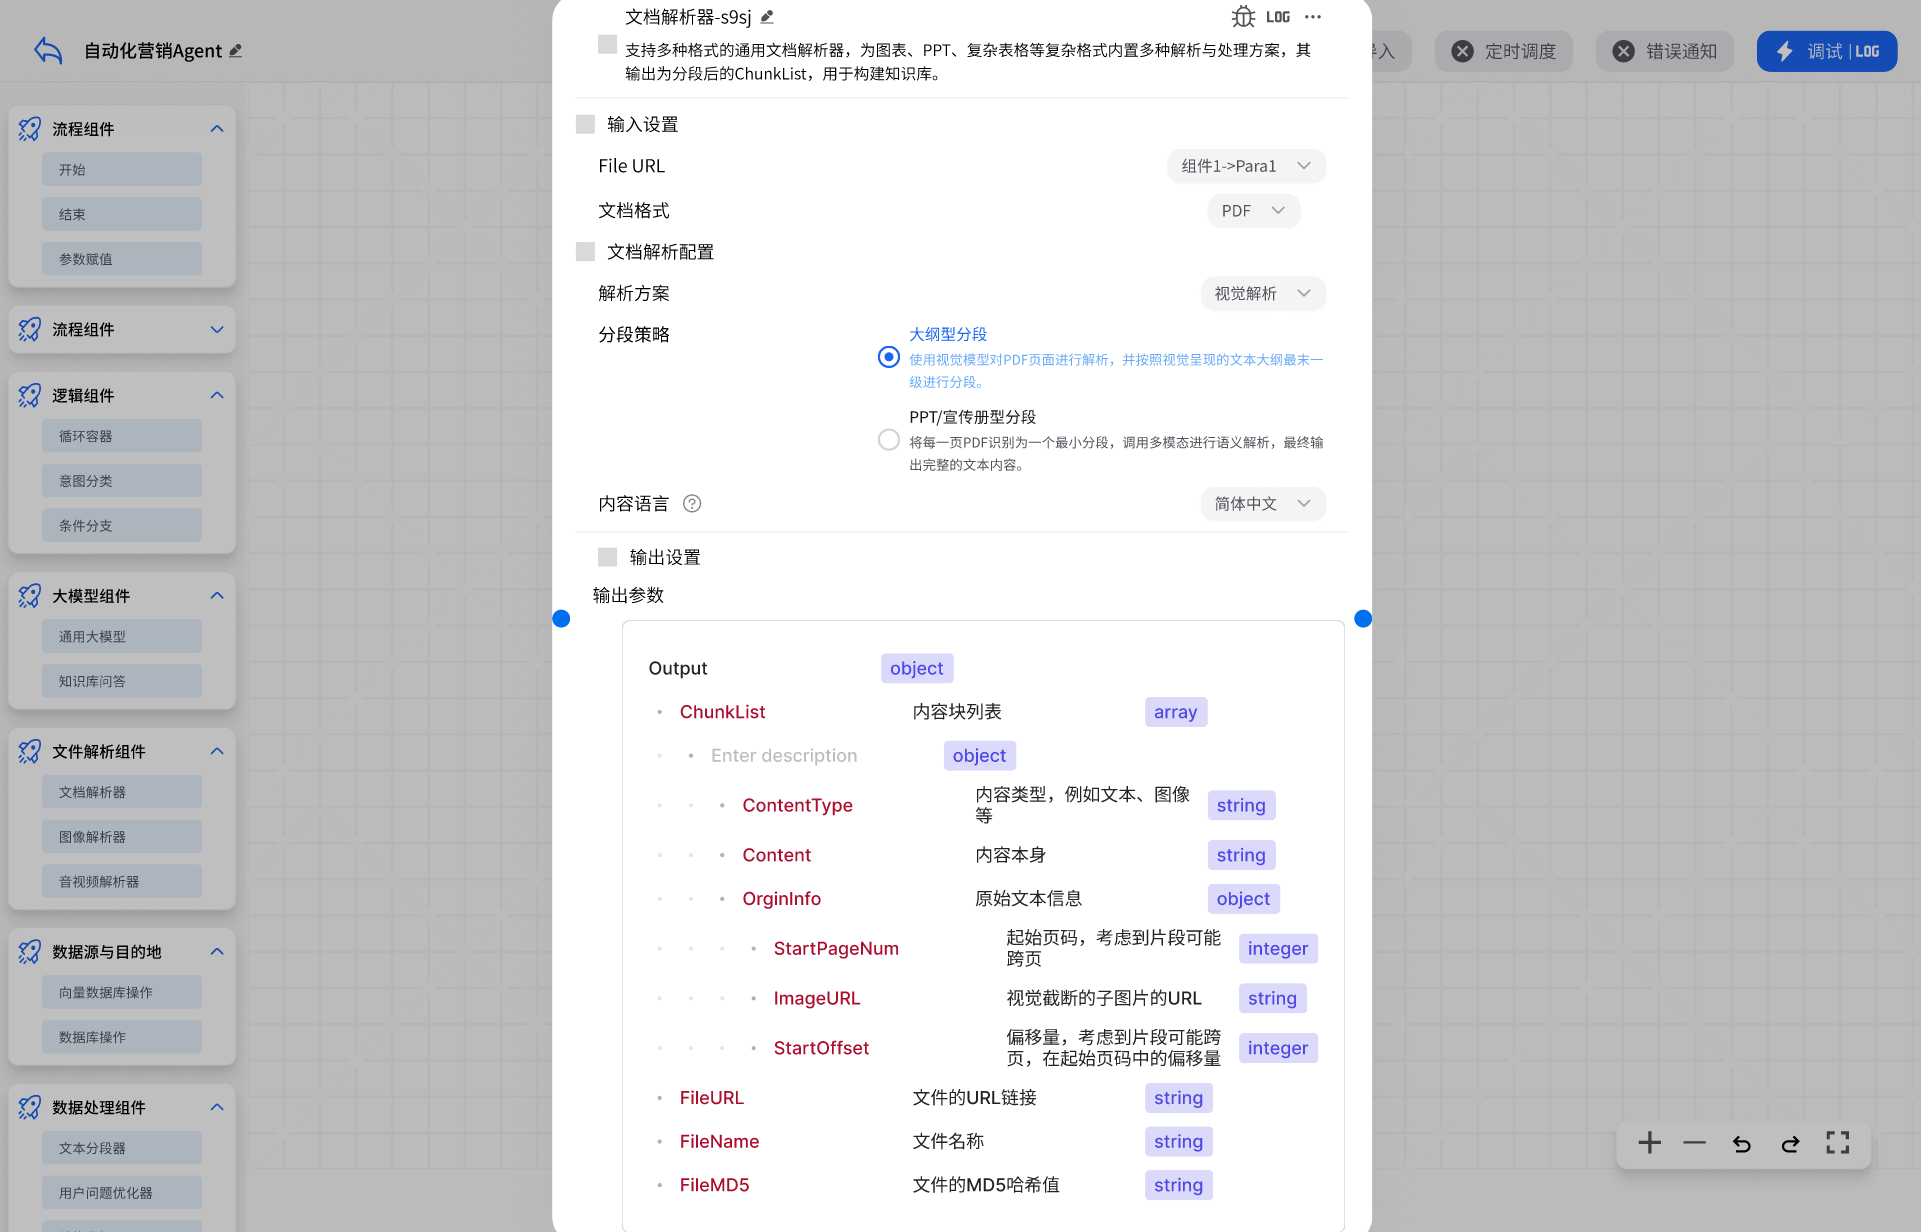
Task: Open the 文档格式 PDF dropdown
Action: (x=1254, y=211)
